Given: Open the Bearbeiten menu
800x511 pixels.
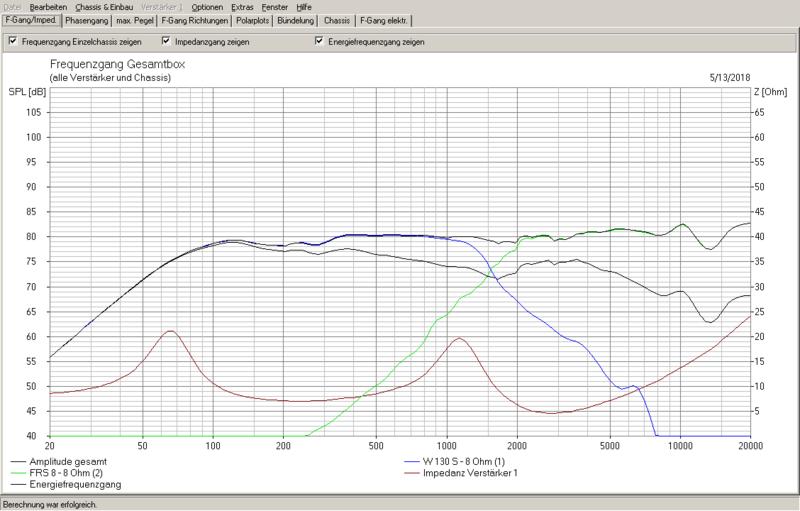Looking at the screenshot, I should [49, 7].
